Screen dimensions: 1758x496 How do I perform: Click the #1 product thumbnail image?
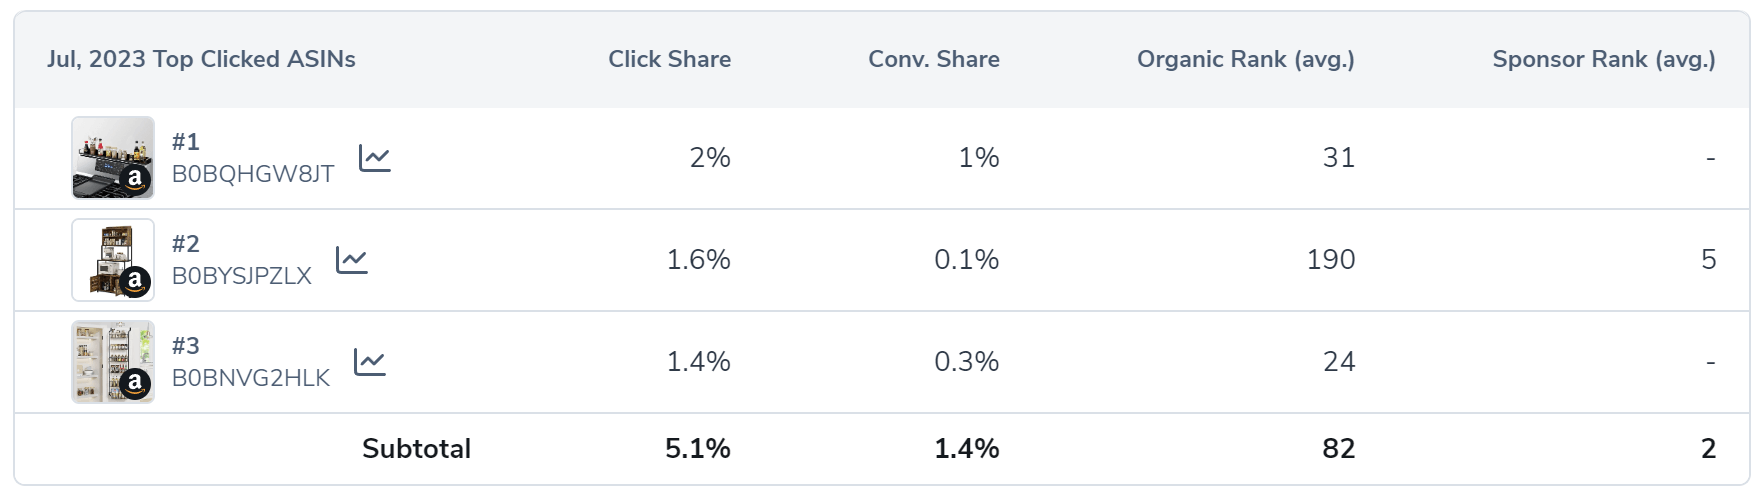pyautogui.click(x=113, y=158)
